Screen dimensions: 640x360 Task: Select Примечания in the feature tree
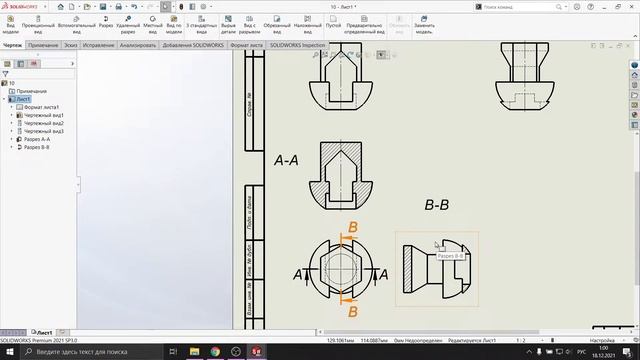coord(31,91)
